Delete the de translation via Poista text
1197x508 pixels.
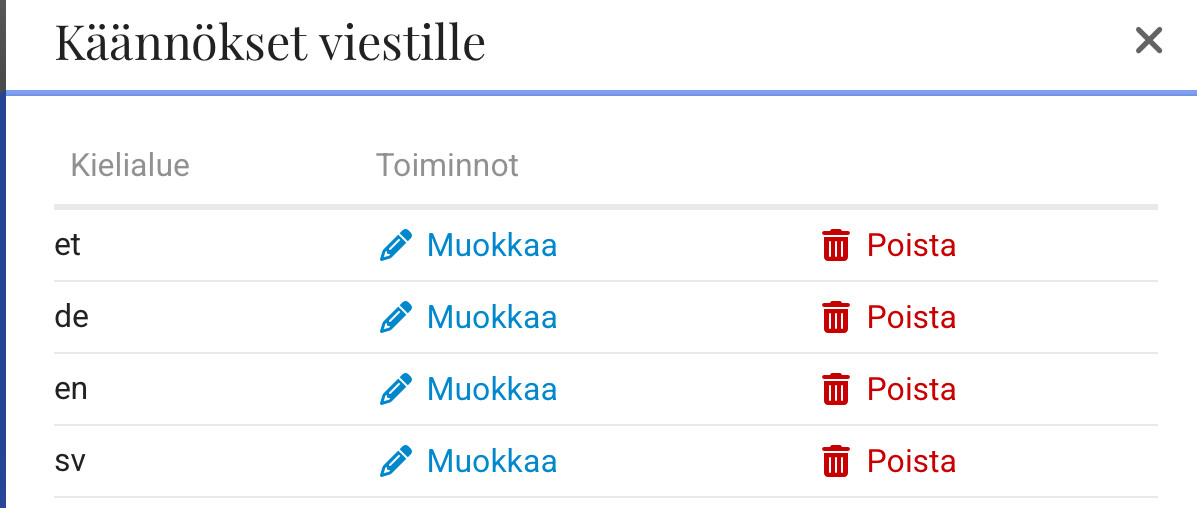point(911,317)
